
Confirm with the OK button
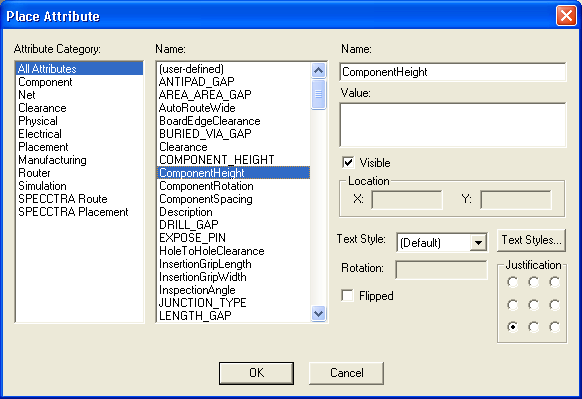pyautogui.click(x=256, y=373)
